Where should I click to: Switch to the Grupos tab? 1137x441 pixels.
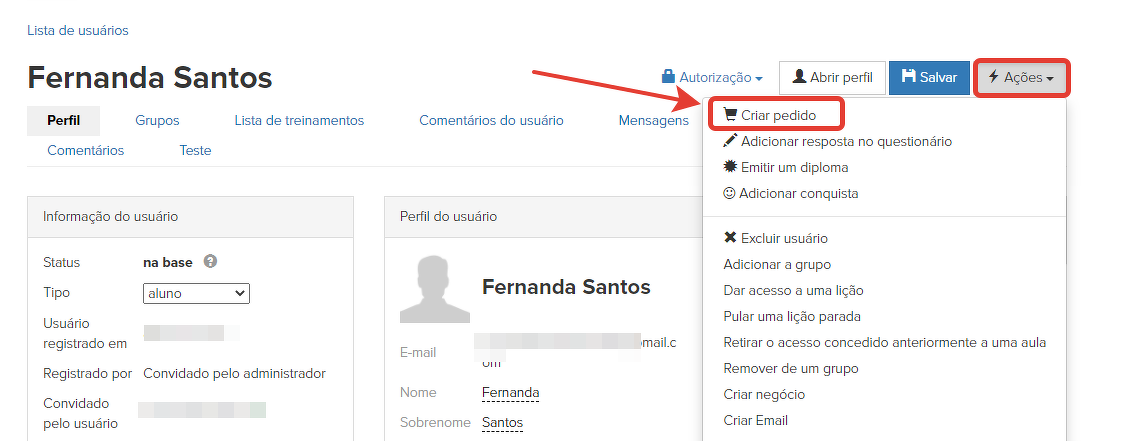(157, 120)
